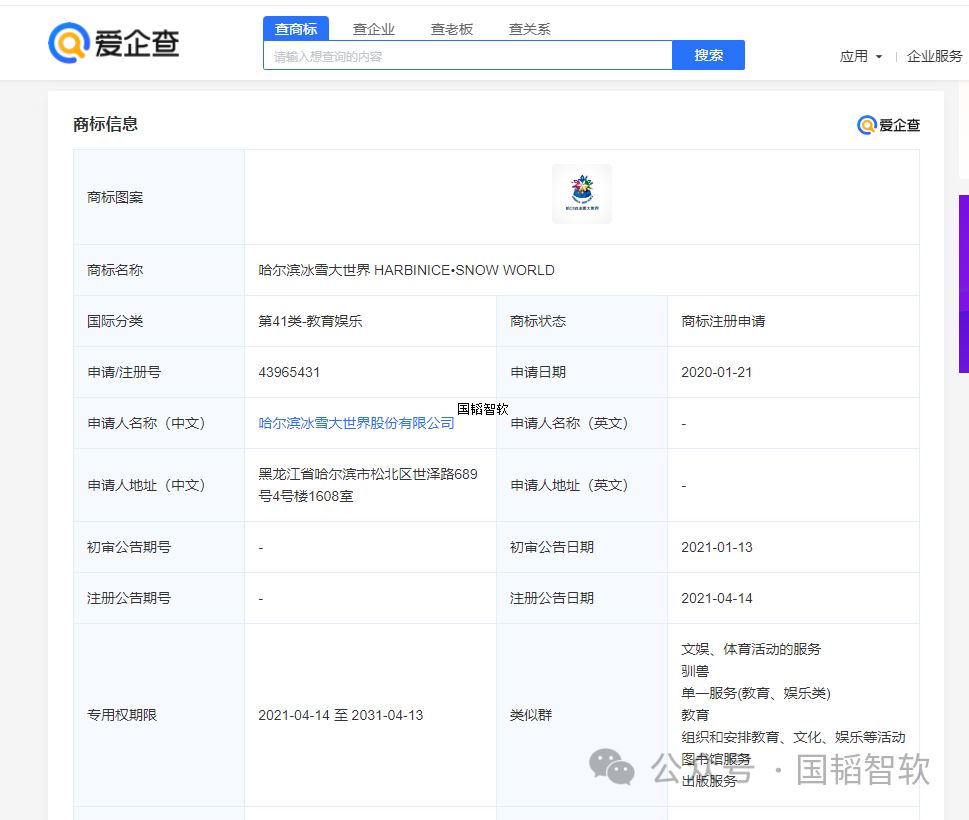The image size is (969, 820).
Task: Expand the 应用 dropdown menu
Action: click(861, 56)
